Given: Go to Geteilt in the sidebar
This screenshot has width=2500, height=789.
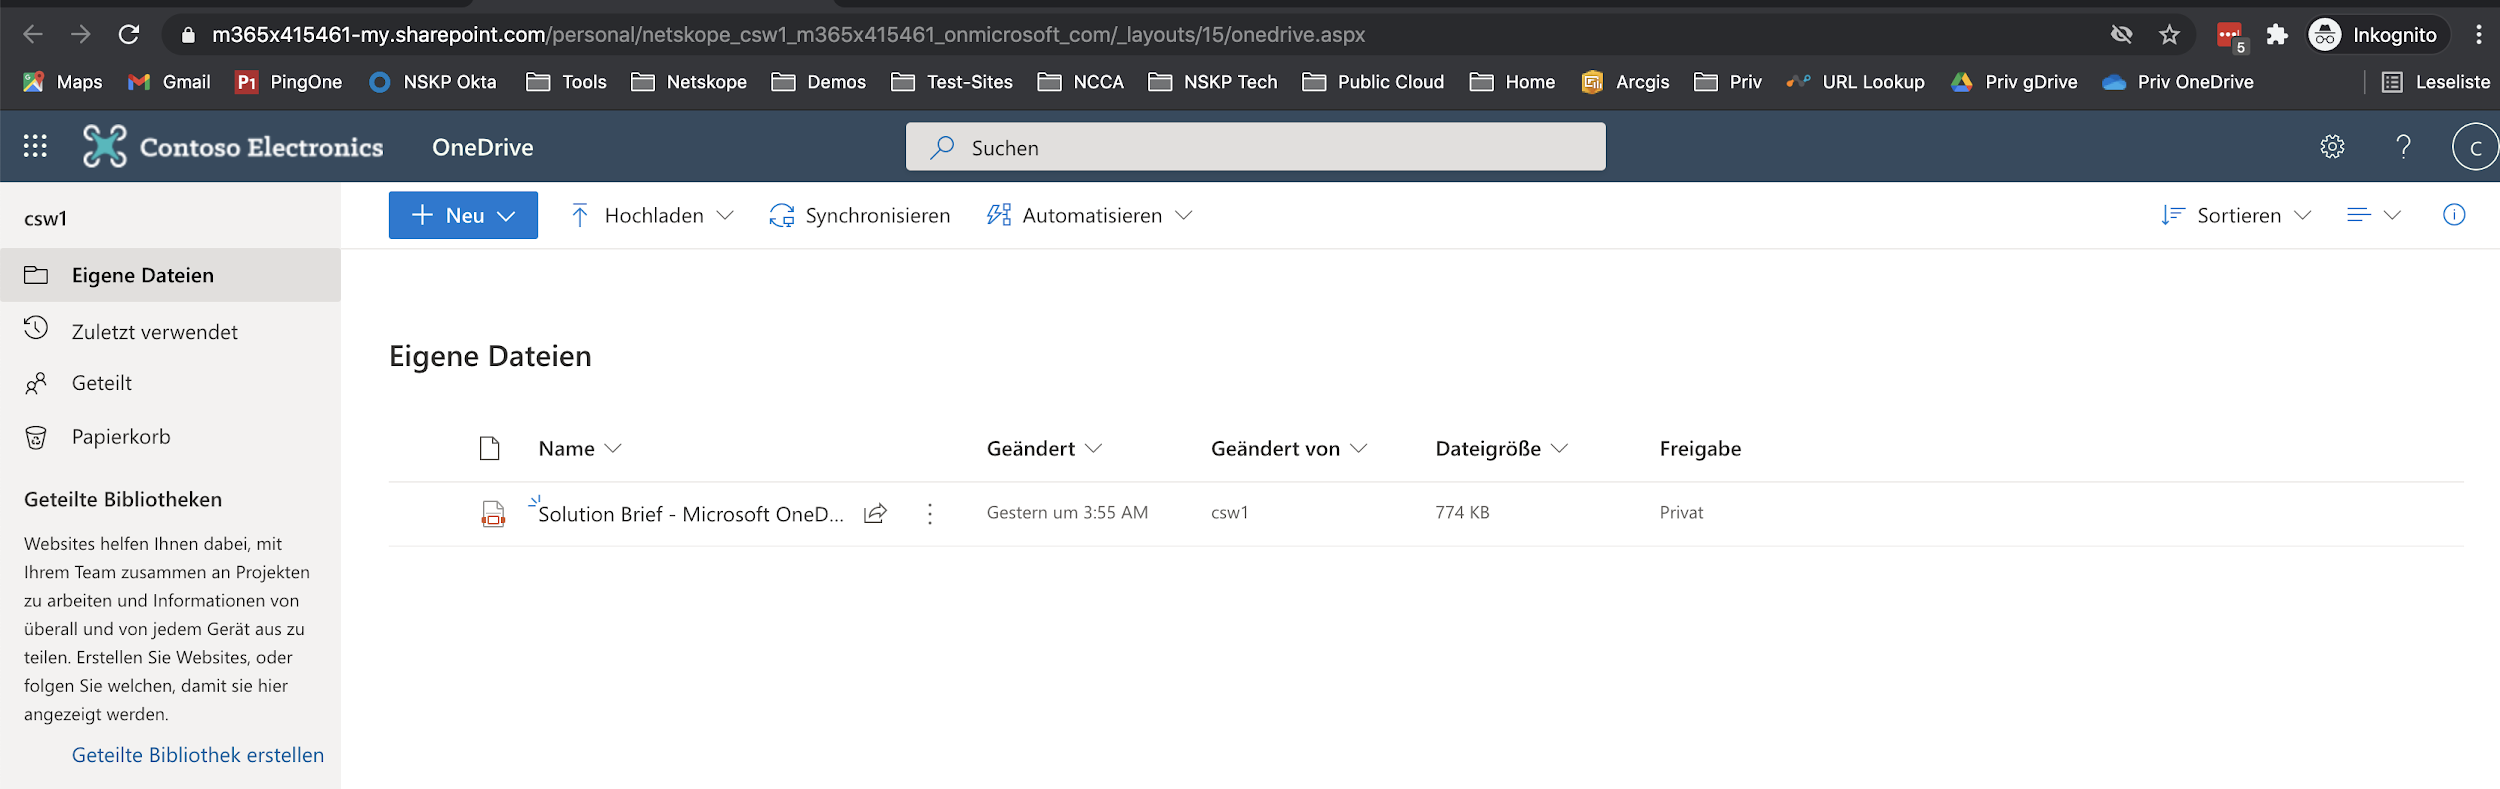Looking at the screenshot, I should tap(101, 383).
